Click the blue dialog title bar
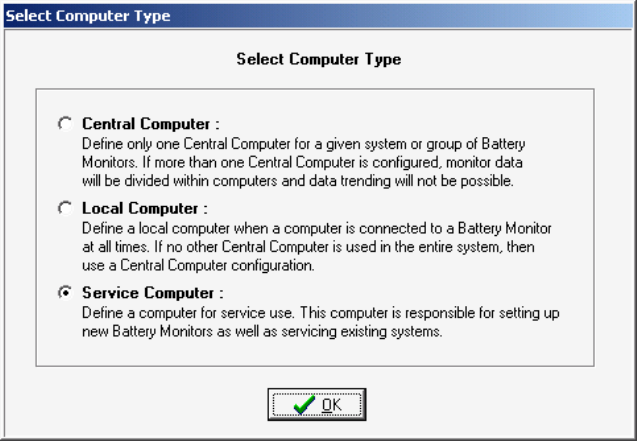This screenshot has height=441, width=637. (x=318, y=16)
